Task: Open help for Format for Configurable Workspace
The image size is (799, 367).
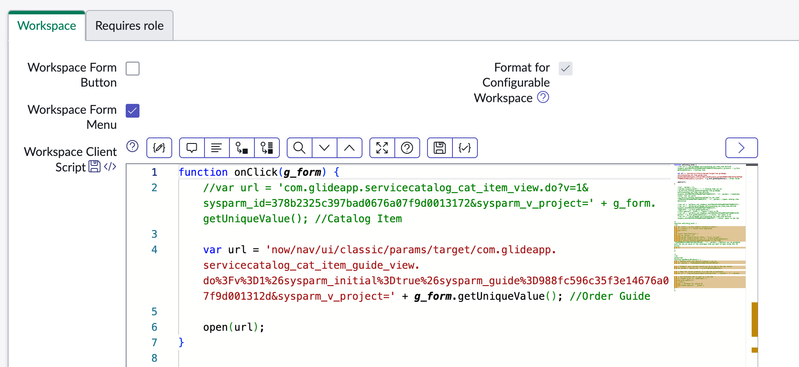Action: coord(543,97)
